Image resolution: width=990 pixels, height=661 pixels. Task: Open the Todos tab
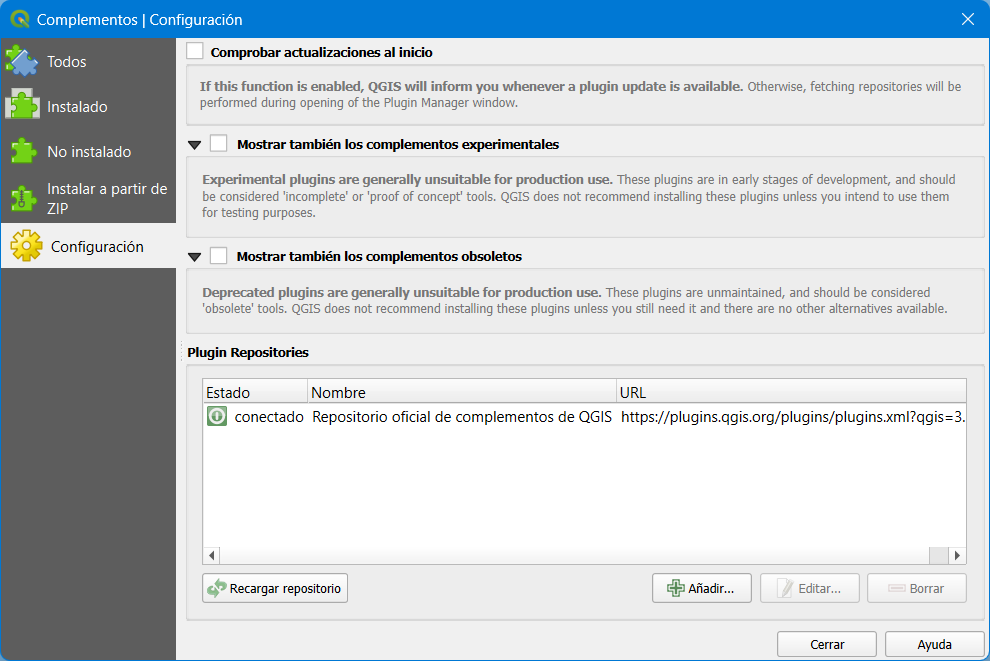(x=88, y=61)
